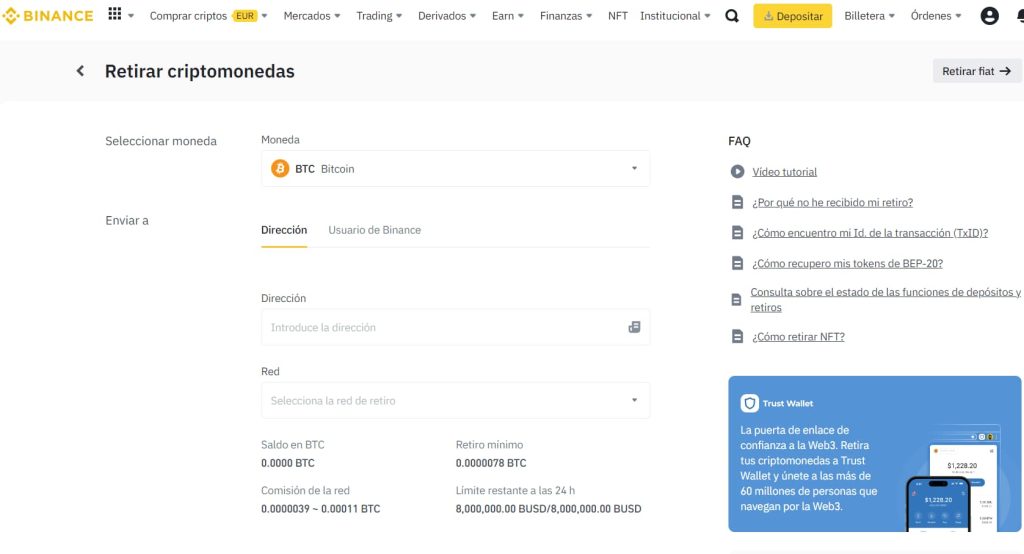The width and height of the screenshot is (1024, 554).
Task: Click the address book icon in Dirección field
Action: [x=634, y=327]
